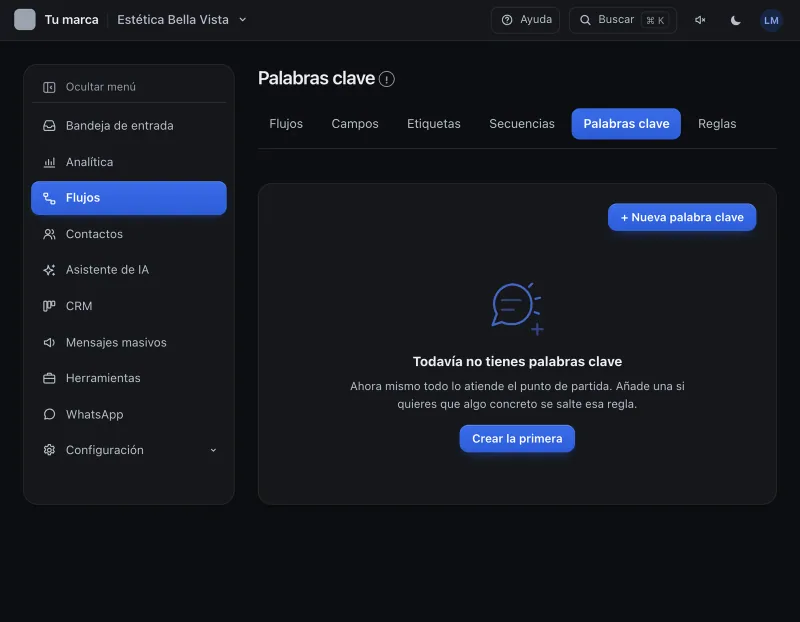The width and height of the screenshot is (800, 622).
Task: Collapse sidebar via Ocultar menú label
Action: (x=101, y=87)
